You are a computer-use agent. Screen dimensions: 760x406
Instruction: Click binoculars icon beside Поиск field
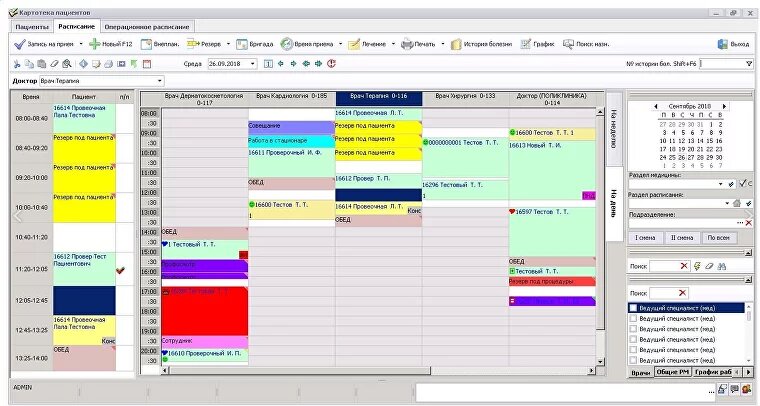point(721,266)
